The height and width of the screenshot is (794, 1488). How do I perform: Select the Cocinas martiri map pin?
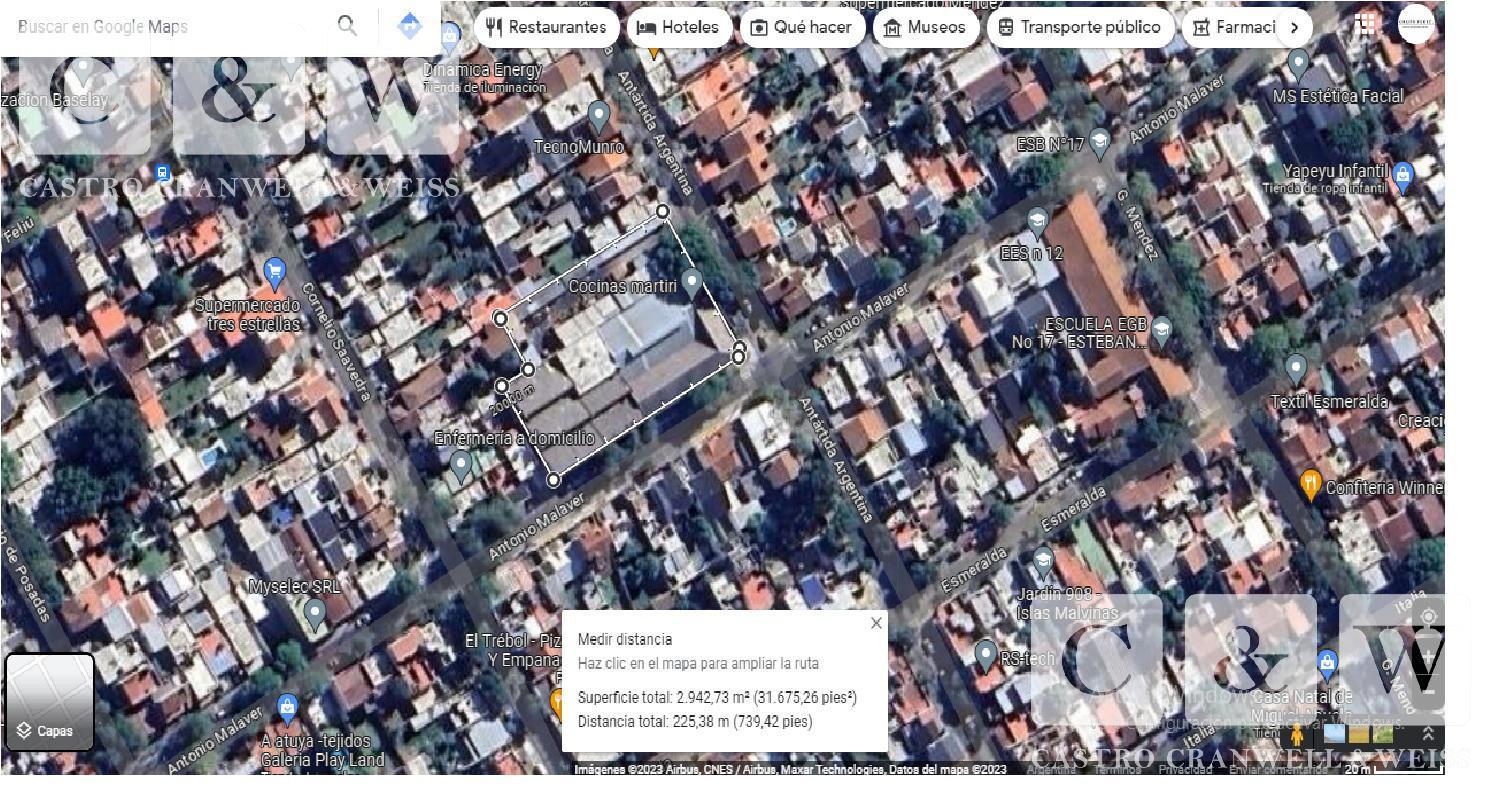[691, 282]
